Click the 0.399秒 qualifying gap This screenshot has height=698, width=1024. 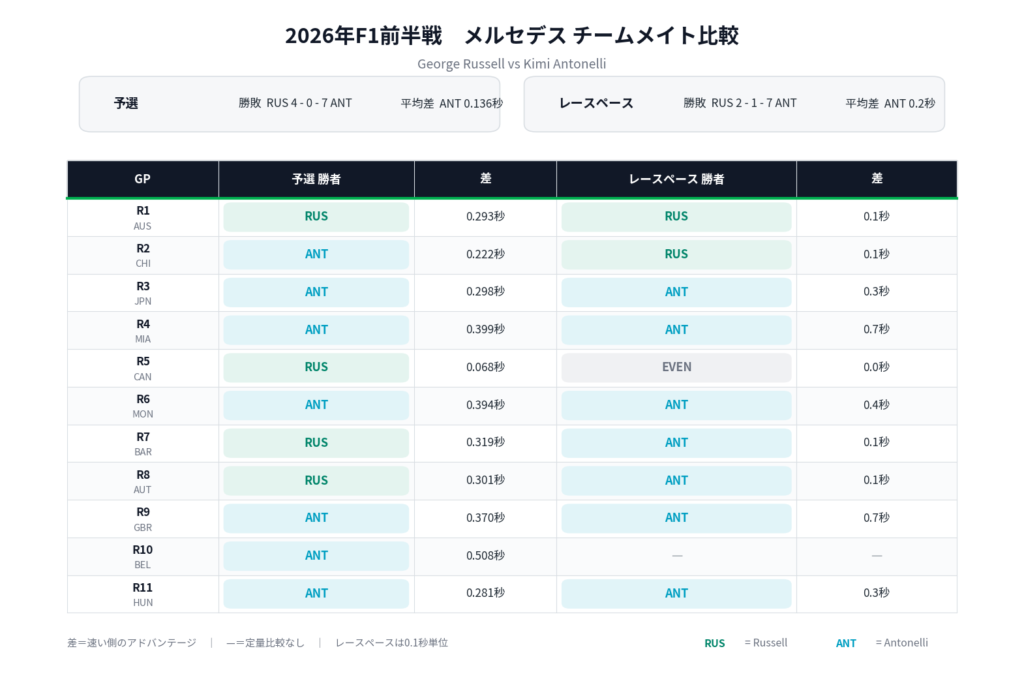pos(485,330)
